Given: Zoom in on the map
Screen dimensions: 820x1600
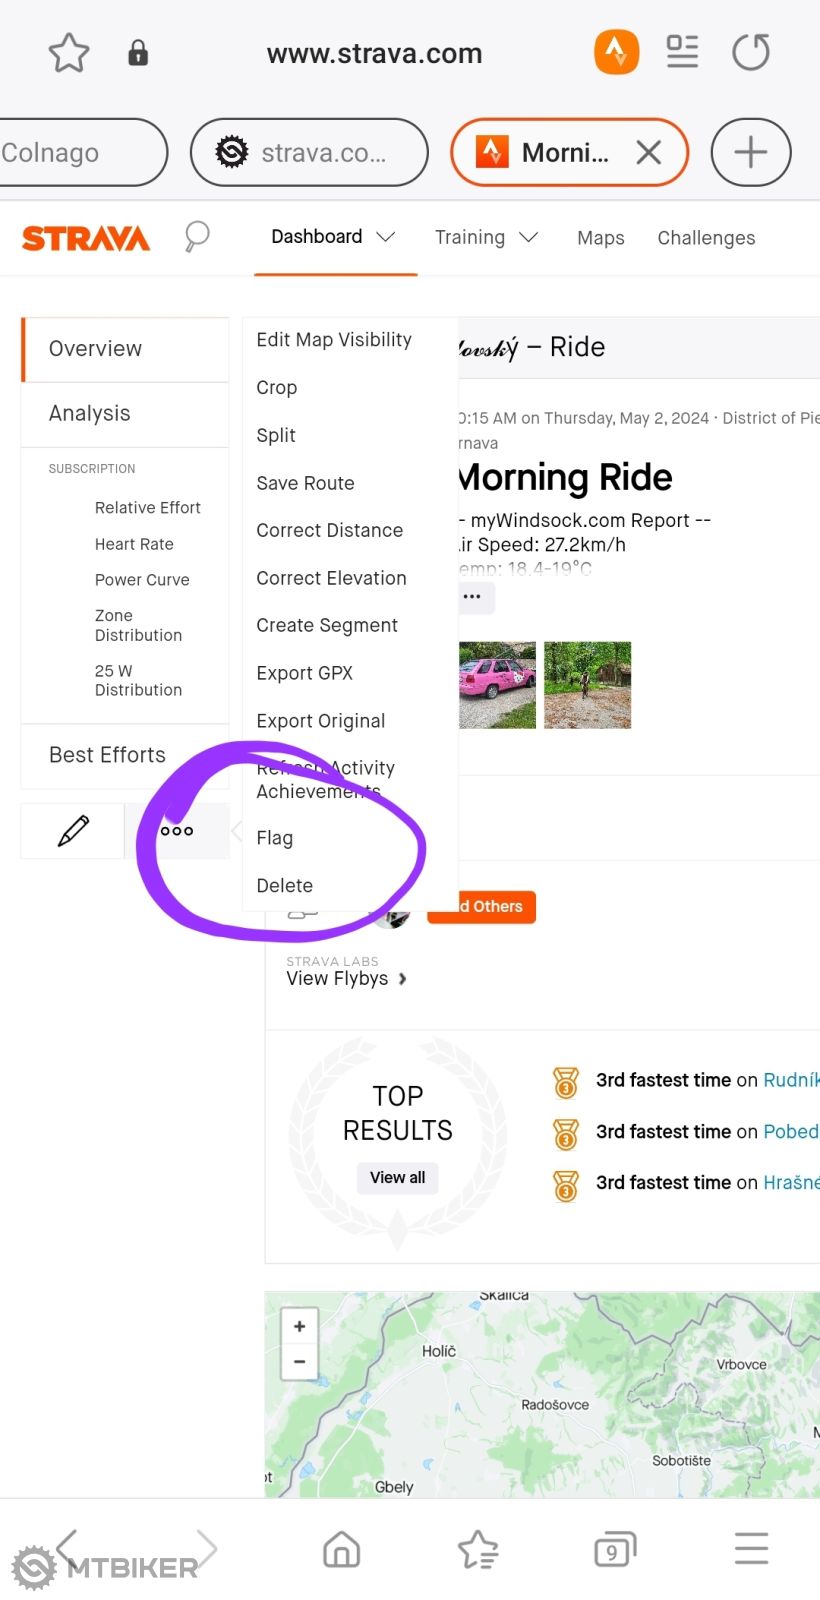Looking at the screenshot, I should (x=299, y=1327).
